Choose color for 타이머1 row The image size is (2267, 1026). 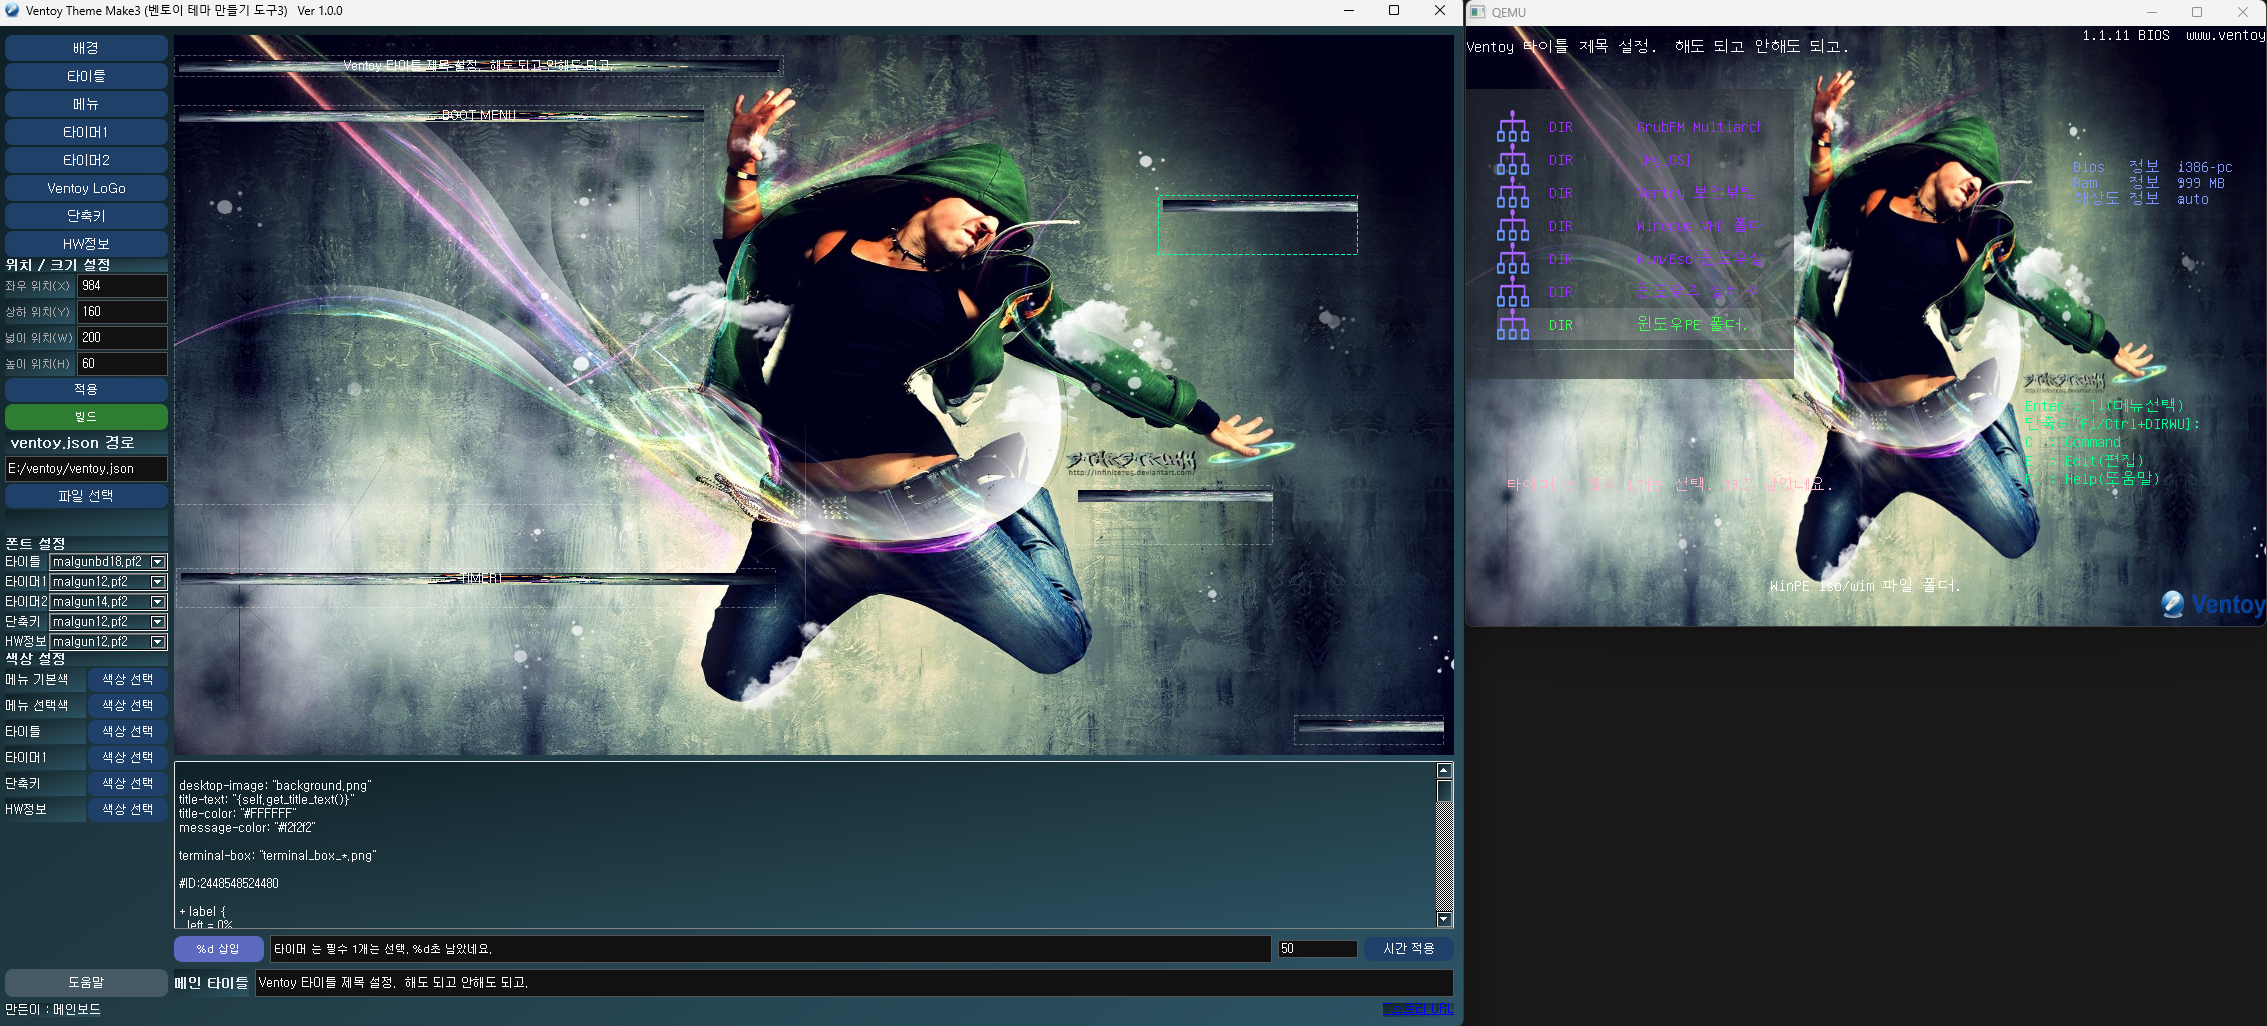pos(127,758)
